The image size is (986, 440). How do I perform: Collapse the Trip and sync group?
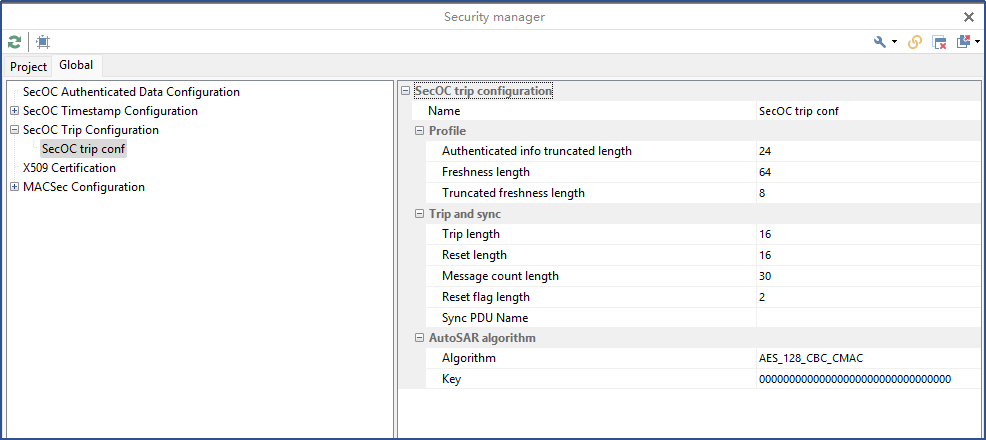coord(420,214)
